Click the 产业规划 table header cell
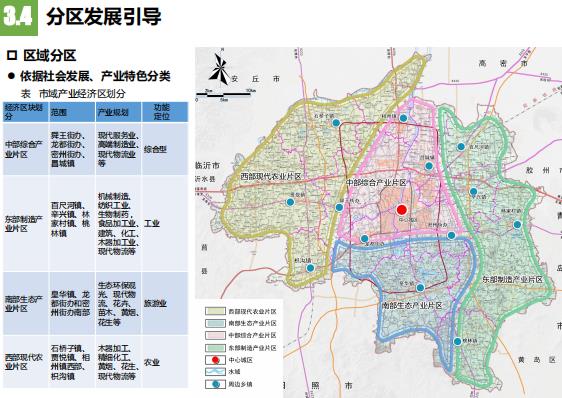This screenshot has width=562, height=398. 118,112
